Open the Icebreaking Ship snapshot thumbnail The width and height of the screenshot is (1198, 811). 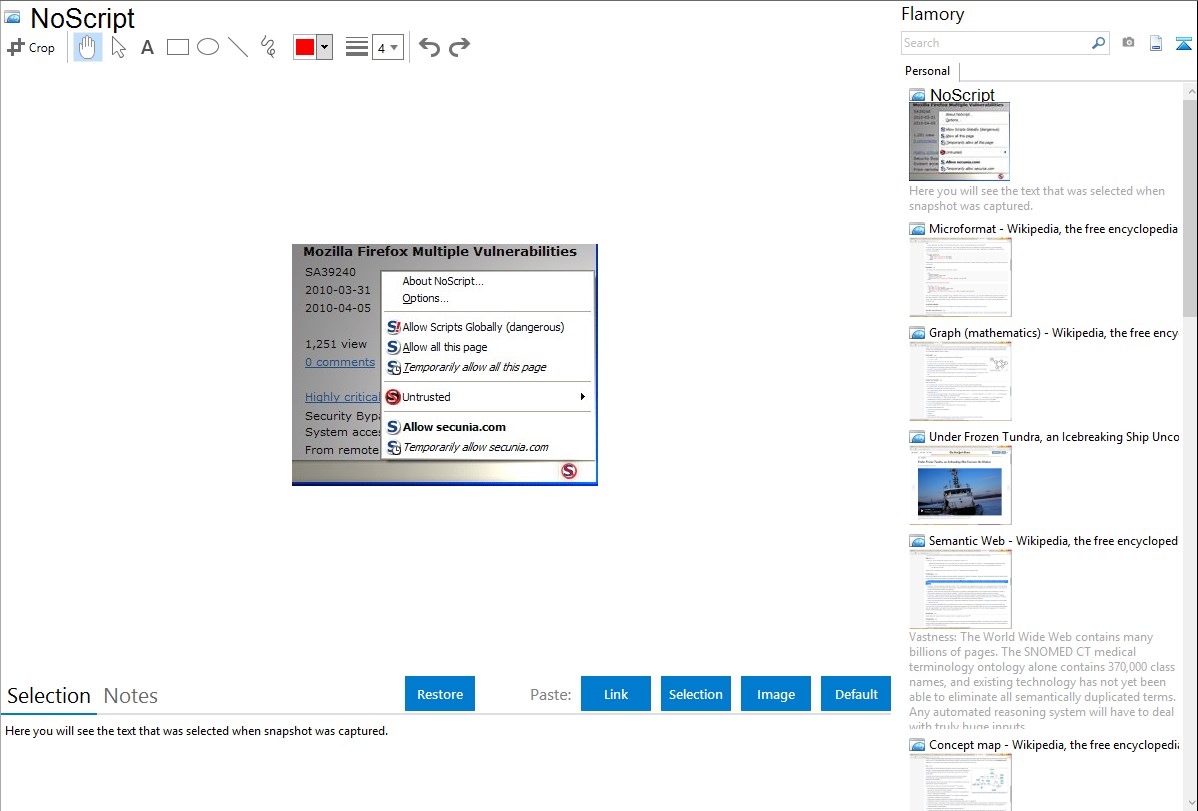960,485
